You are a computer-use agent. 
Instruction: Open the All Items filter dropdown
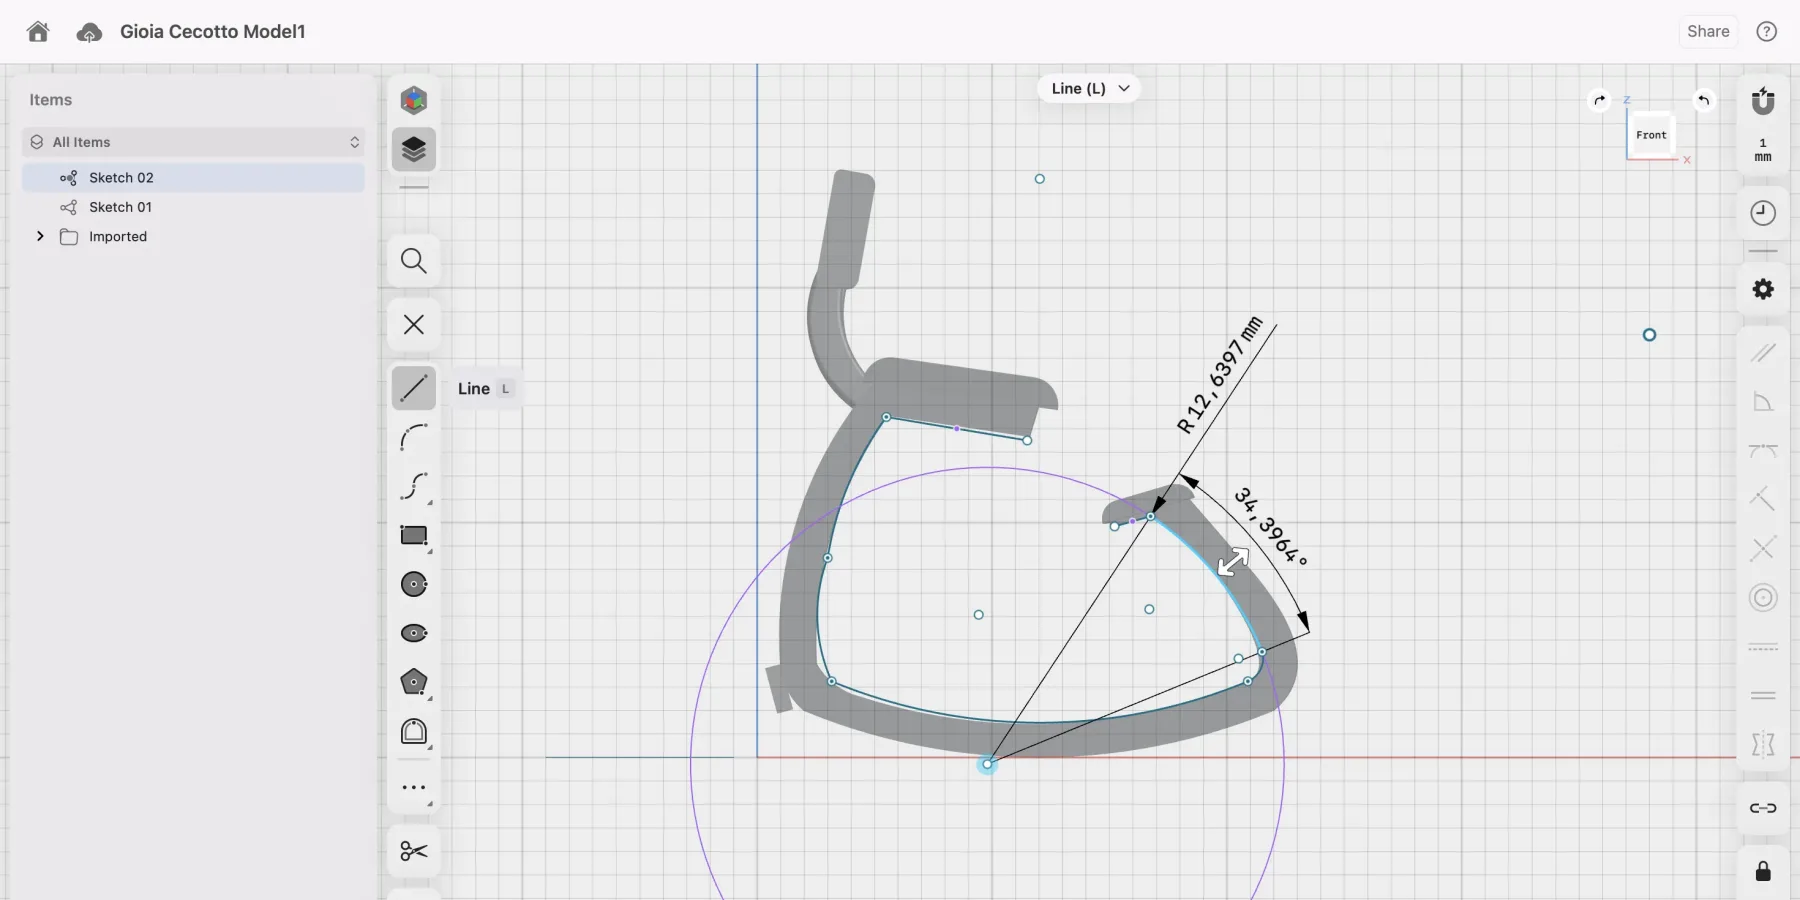pyautogui.click(x=193, y=142)
